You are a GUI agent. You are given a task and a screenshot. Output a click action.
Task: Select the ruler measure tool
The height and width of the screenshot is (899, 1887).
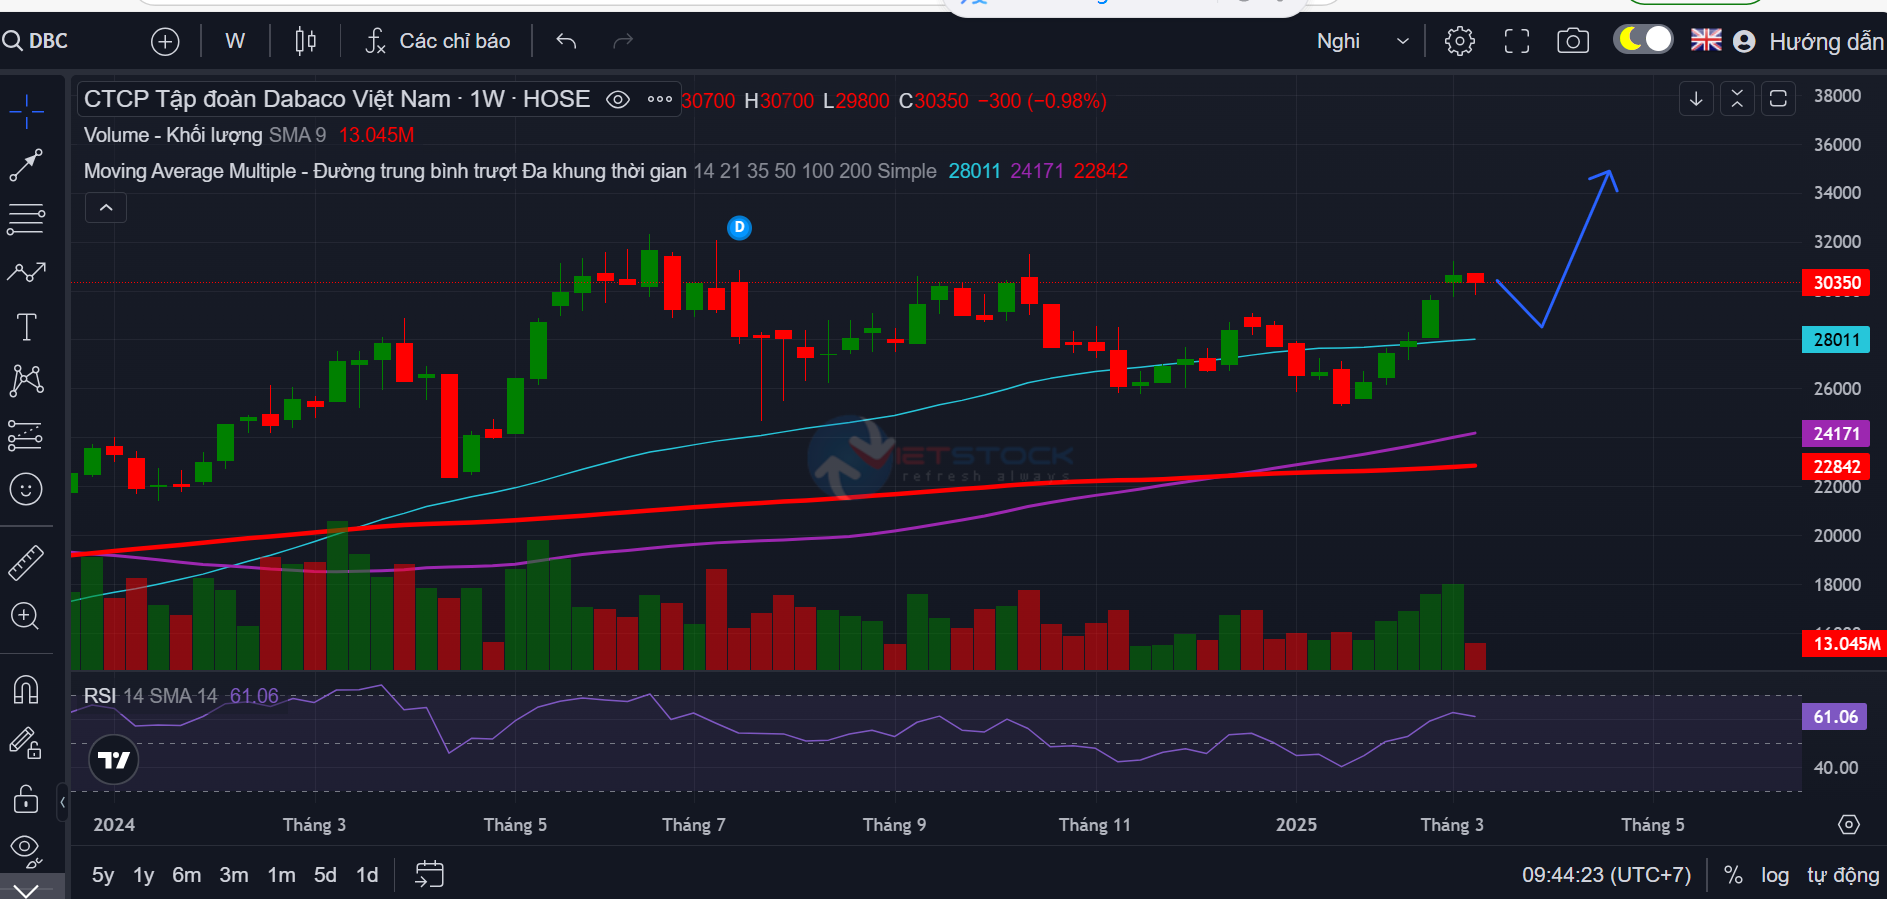coord(26,563)
